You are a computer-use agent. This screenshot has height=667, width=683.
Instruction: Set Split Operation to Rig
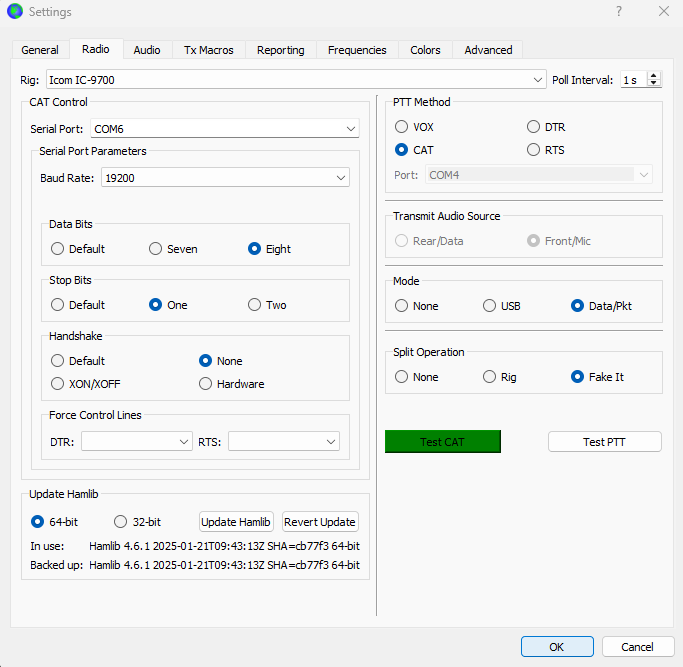click(x=490, y=377)
